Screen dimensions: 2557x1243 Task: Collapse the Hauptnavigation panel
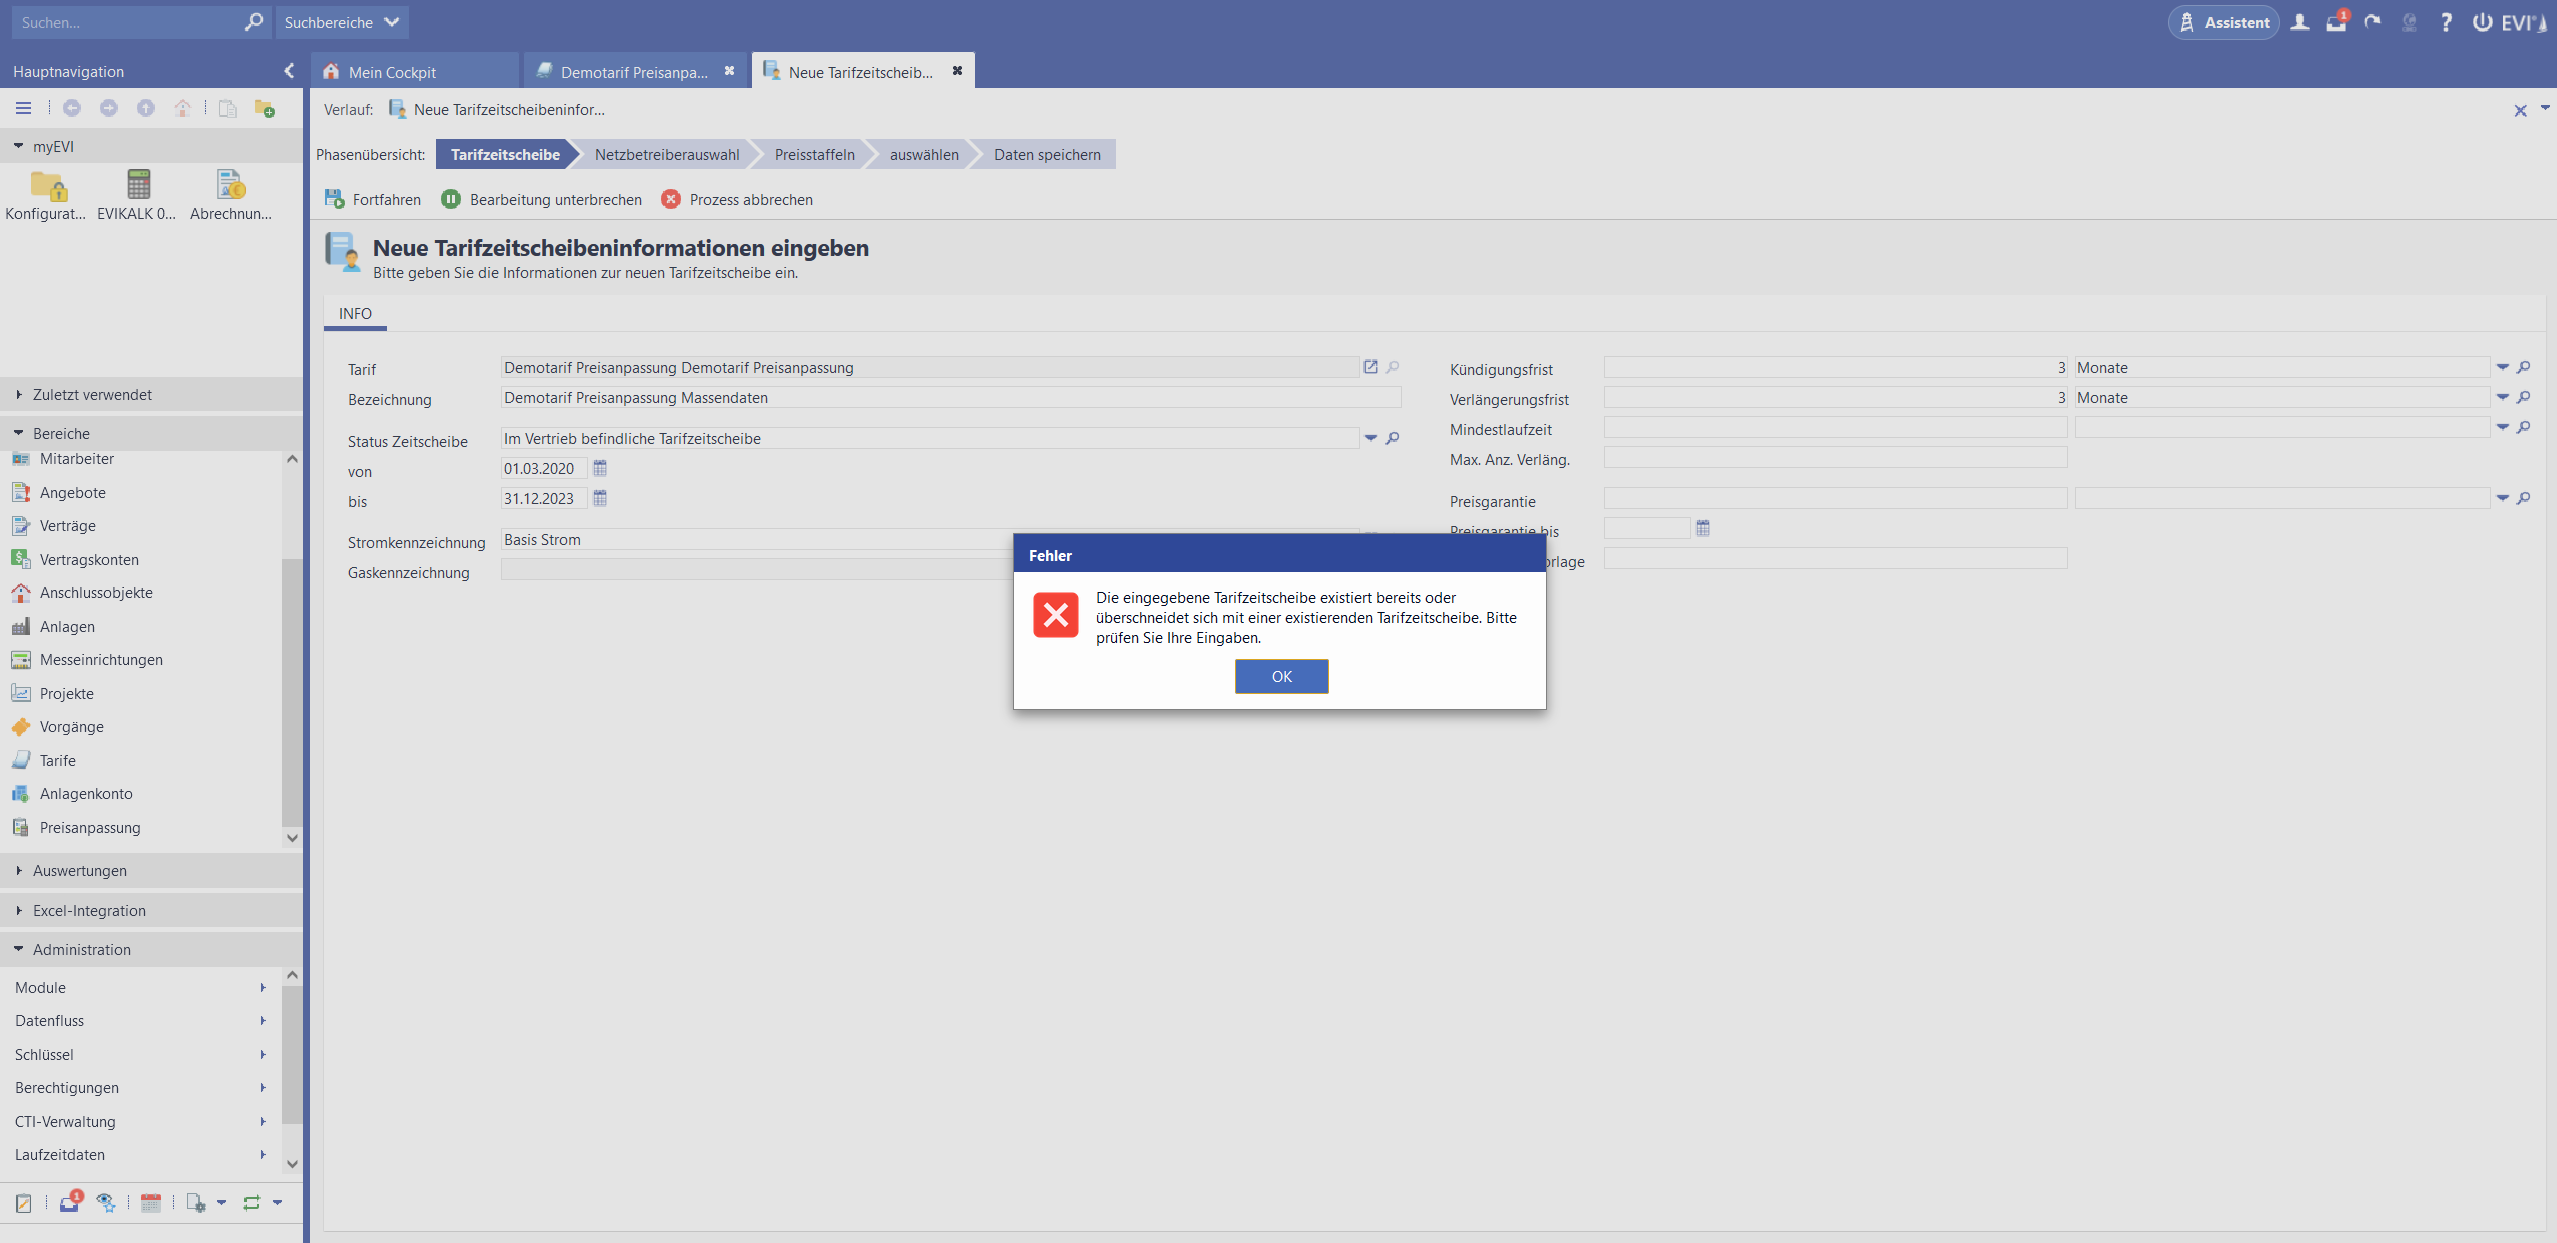pyautogui.click(x=289, y=71)
